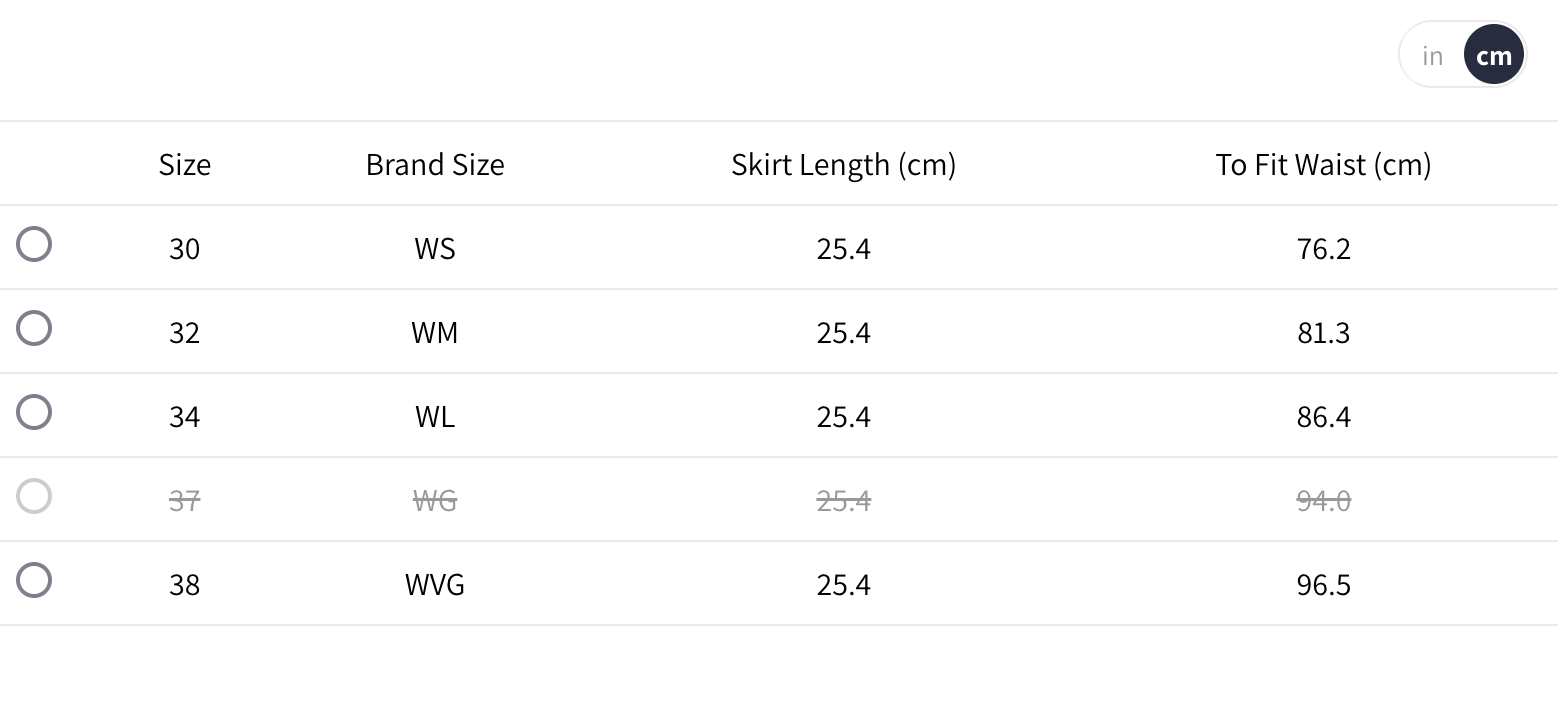Click the unavailable size 37 radio button
1558x706 pixels.
coord(34,497)
